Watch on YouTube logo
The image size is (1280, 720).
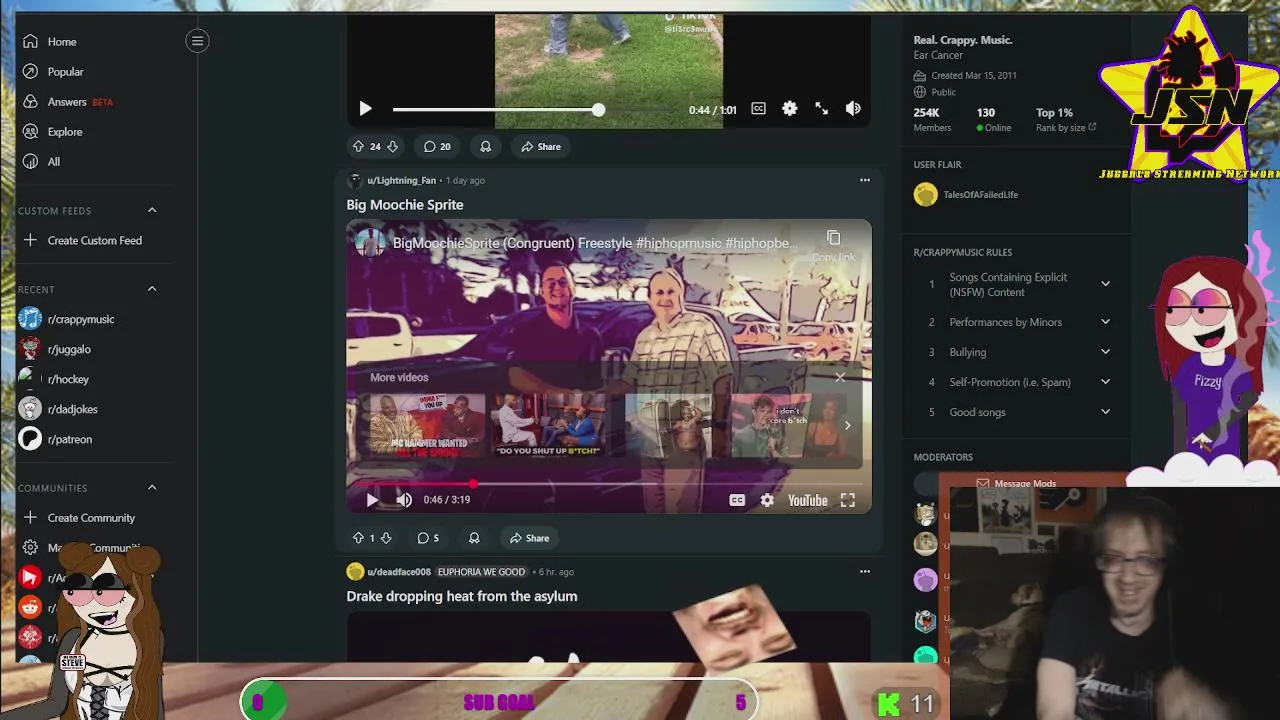point(807,500)
